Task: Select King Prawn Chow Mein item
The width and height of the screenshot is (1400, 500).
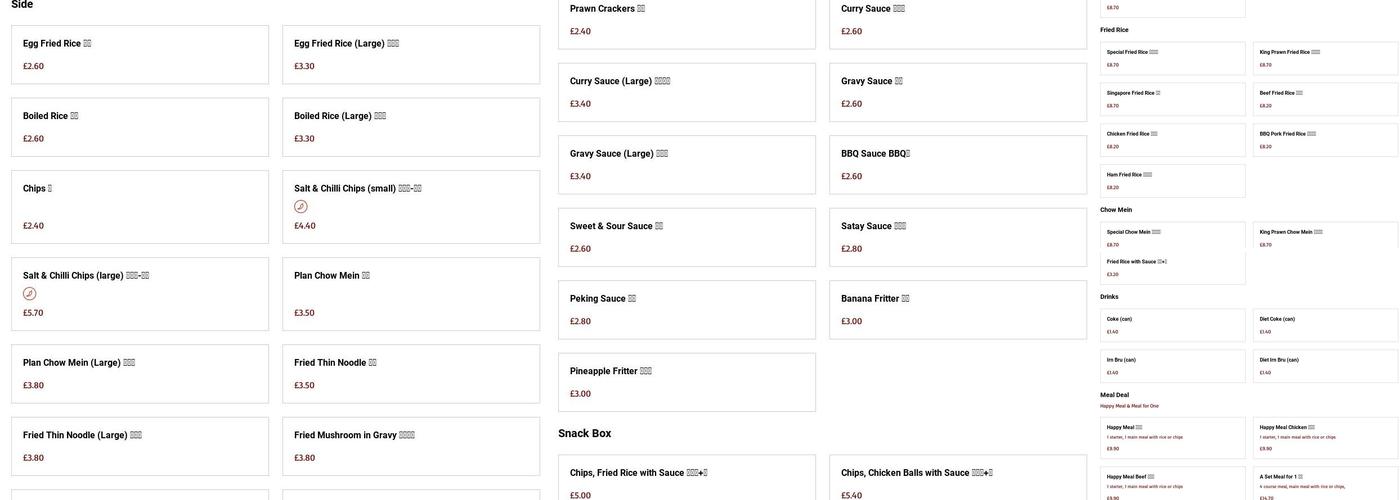Action: [1325, 237]
